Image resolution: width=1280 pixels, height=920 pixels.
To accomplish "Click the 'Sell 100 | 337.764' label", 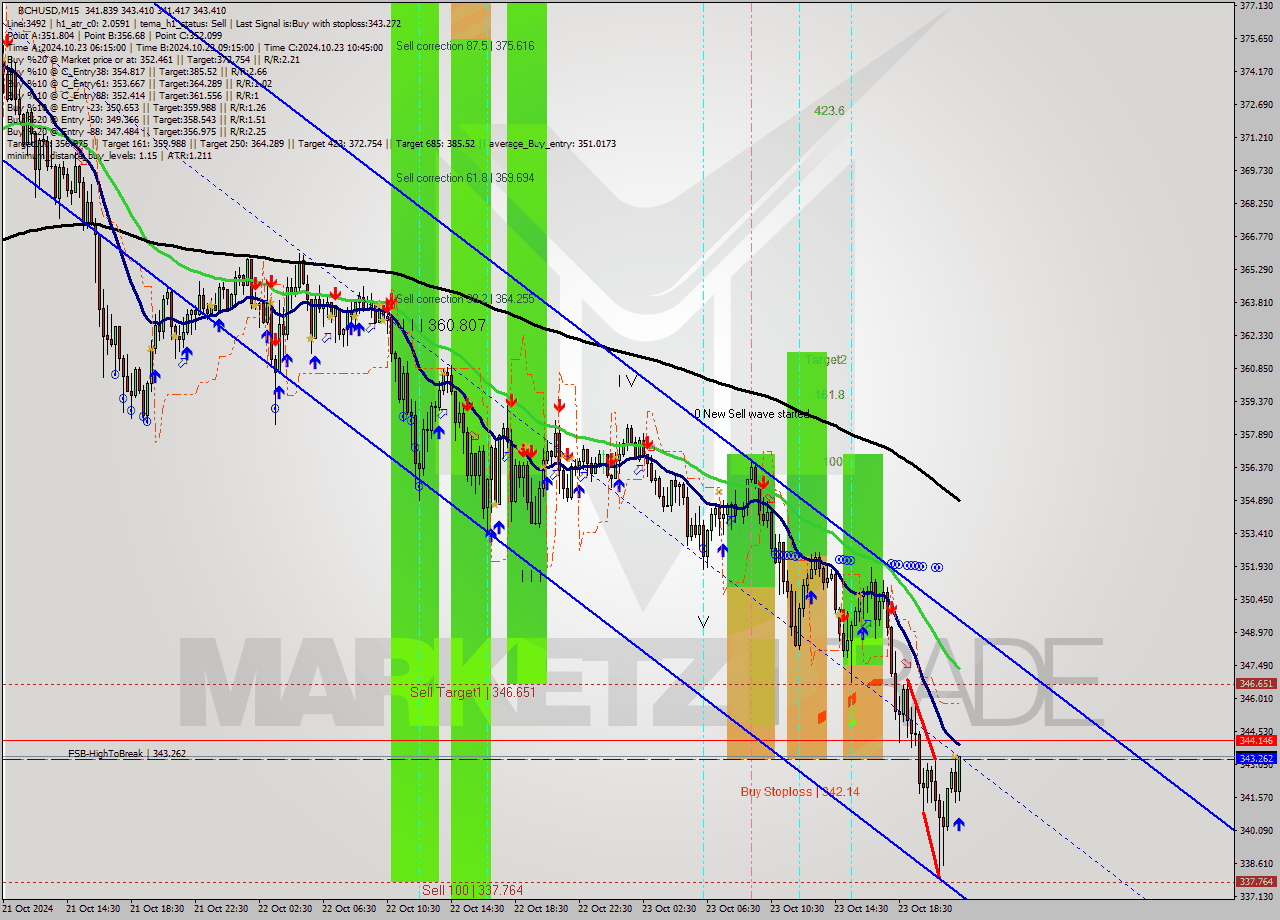I will pyautogui.click(x=472, y=890).
